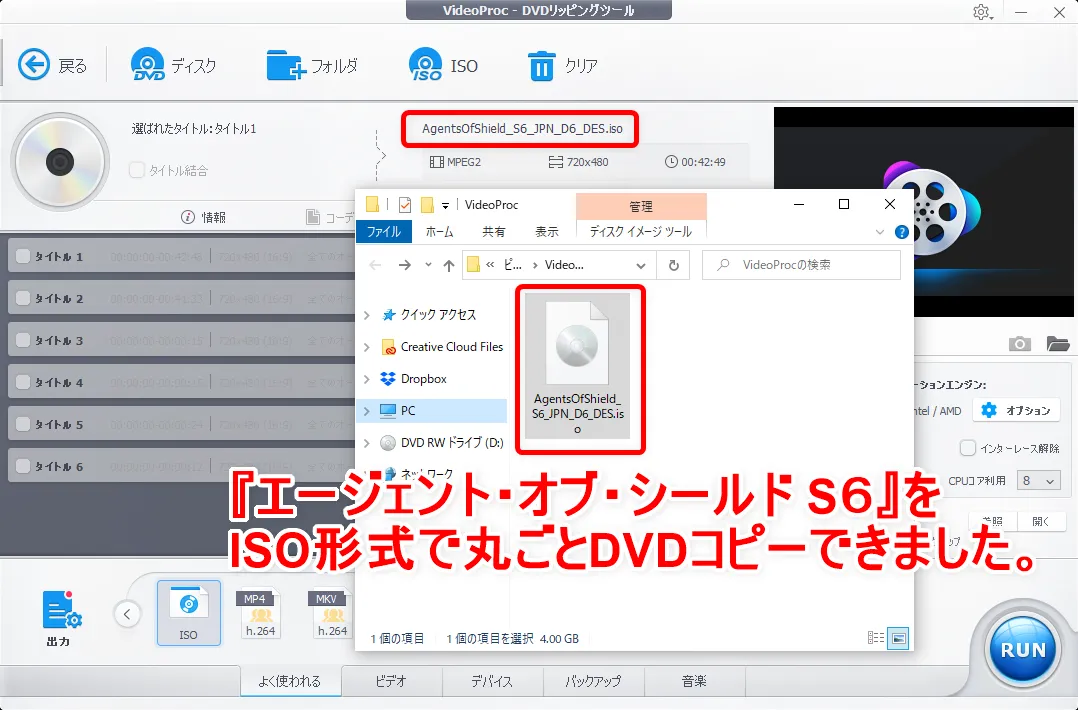Expand Creative Cloud Files node
This screenshot has width=1078, height=710.
[x=367, y=347]
